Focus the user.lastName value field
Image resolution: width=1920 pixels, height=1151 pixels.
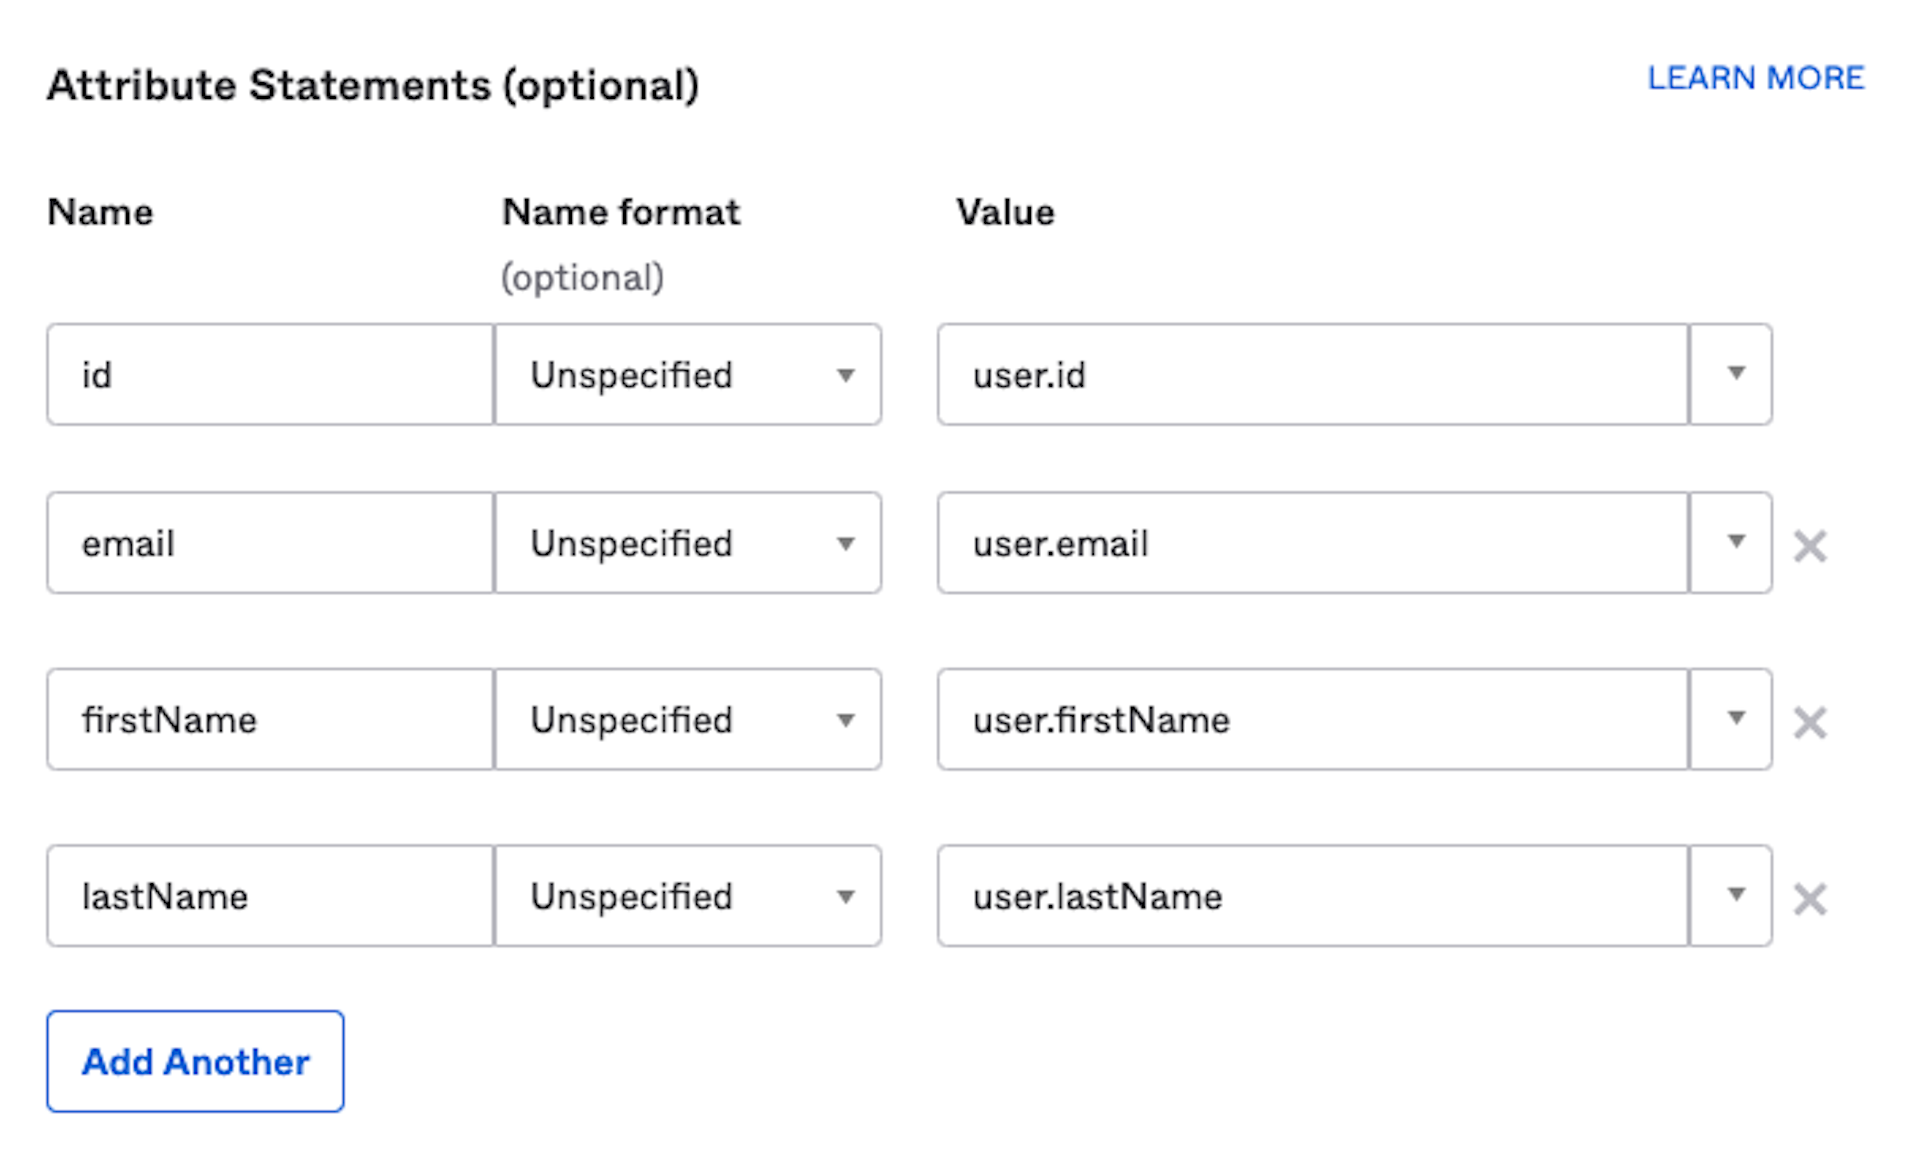click(1312, 894)
